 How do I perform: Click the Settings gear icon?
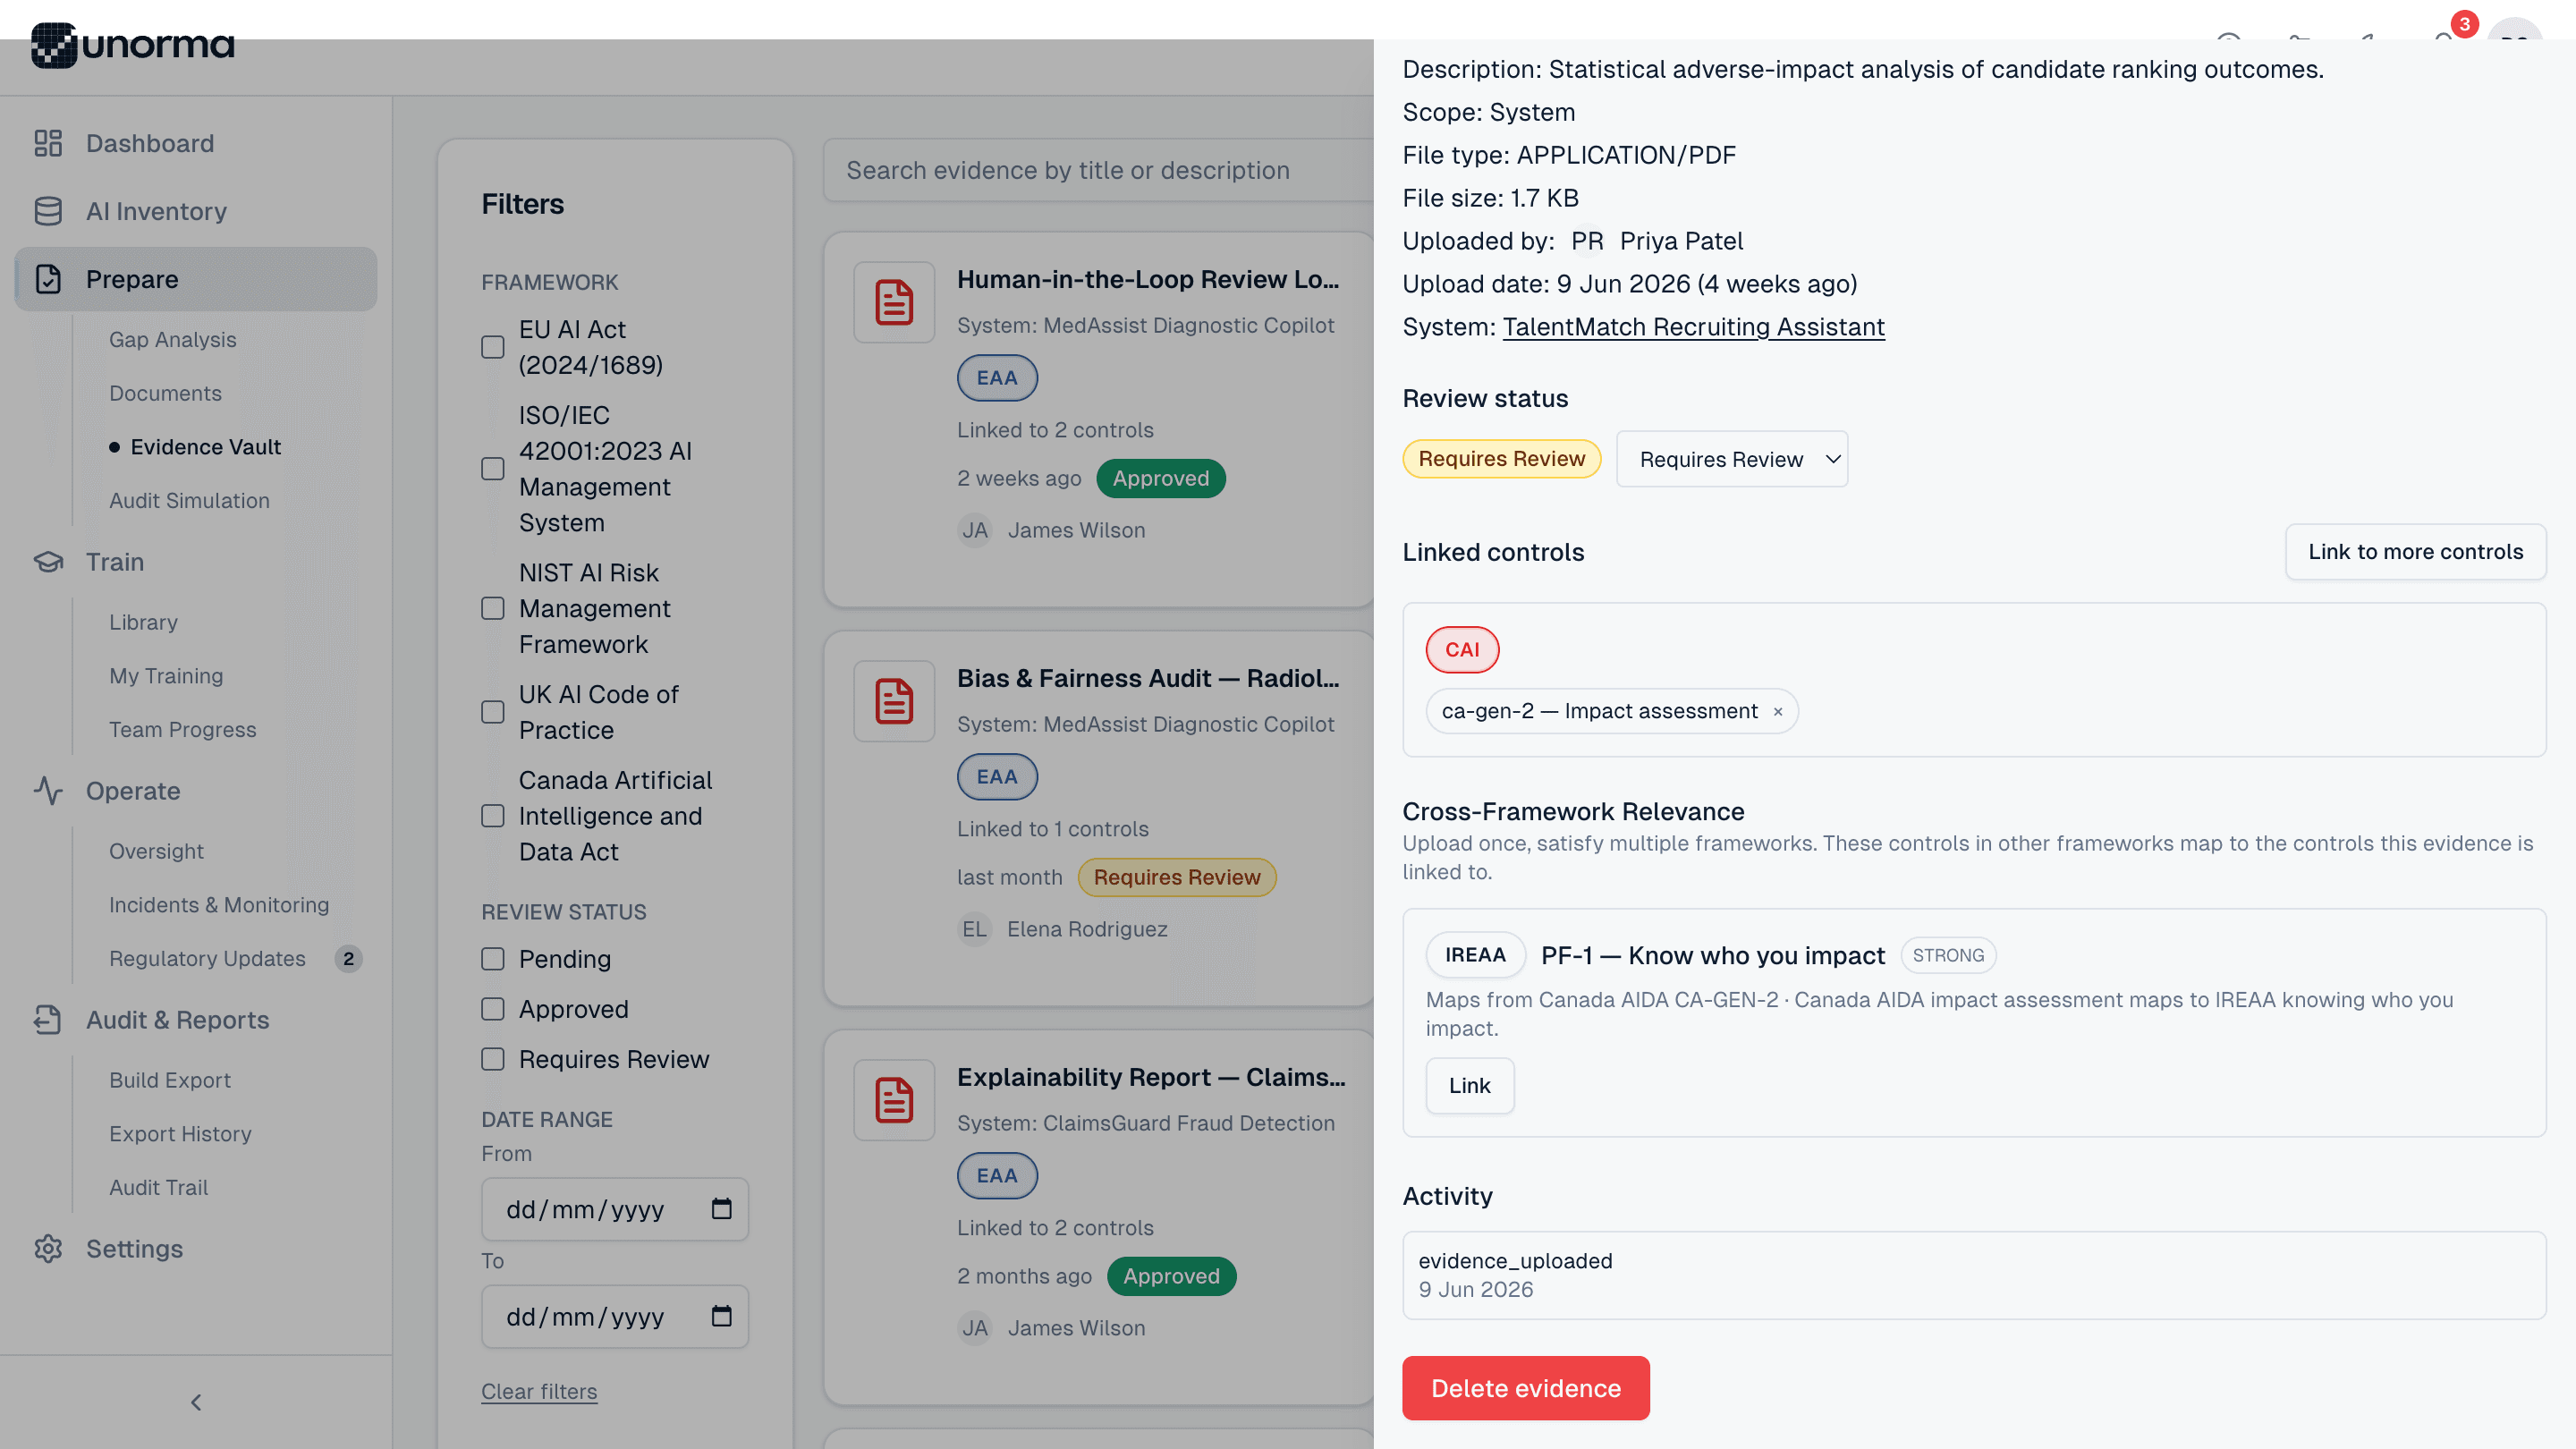click(48, 1249)
